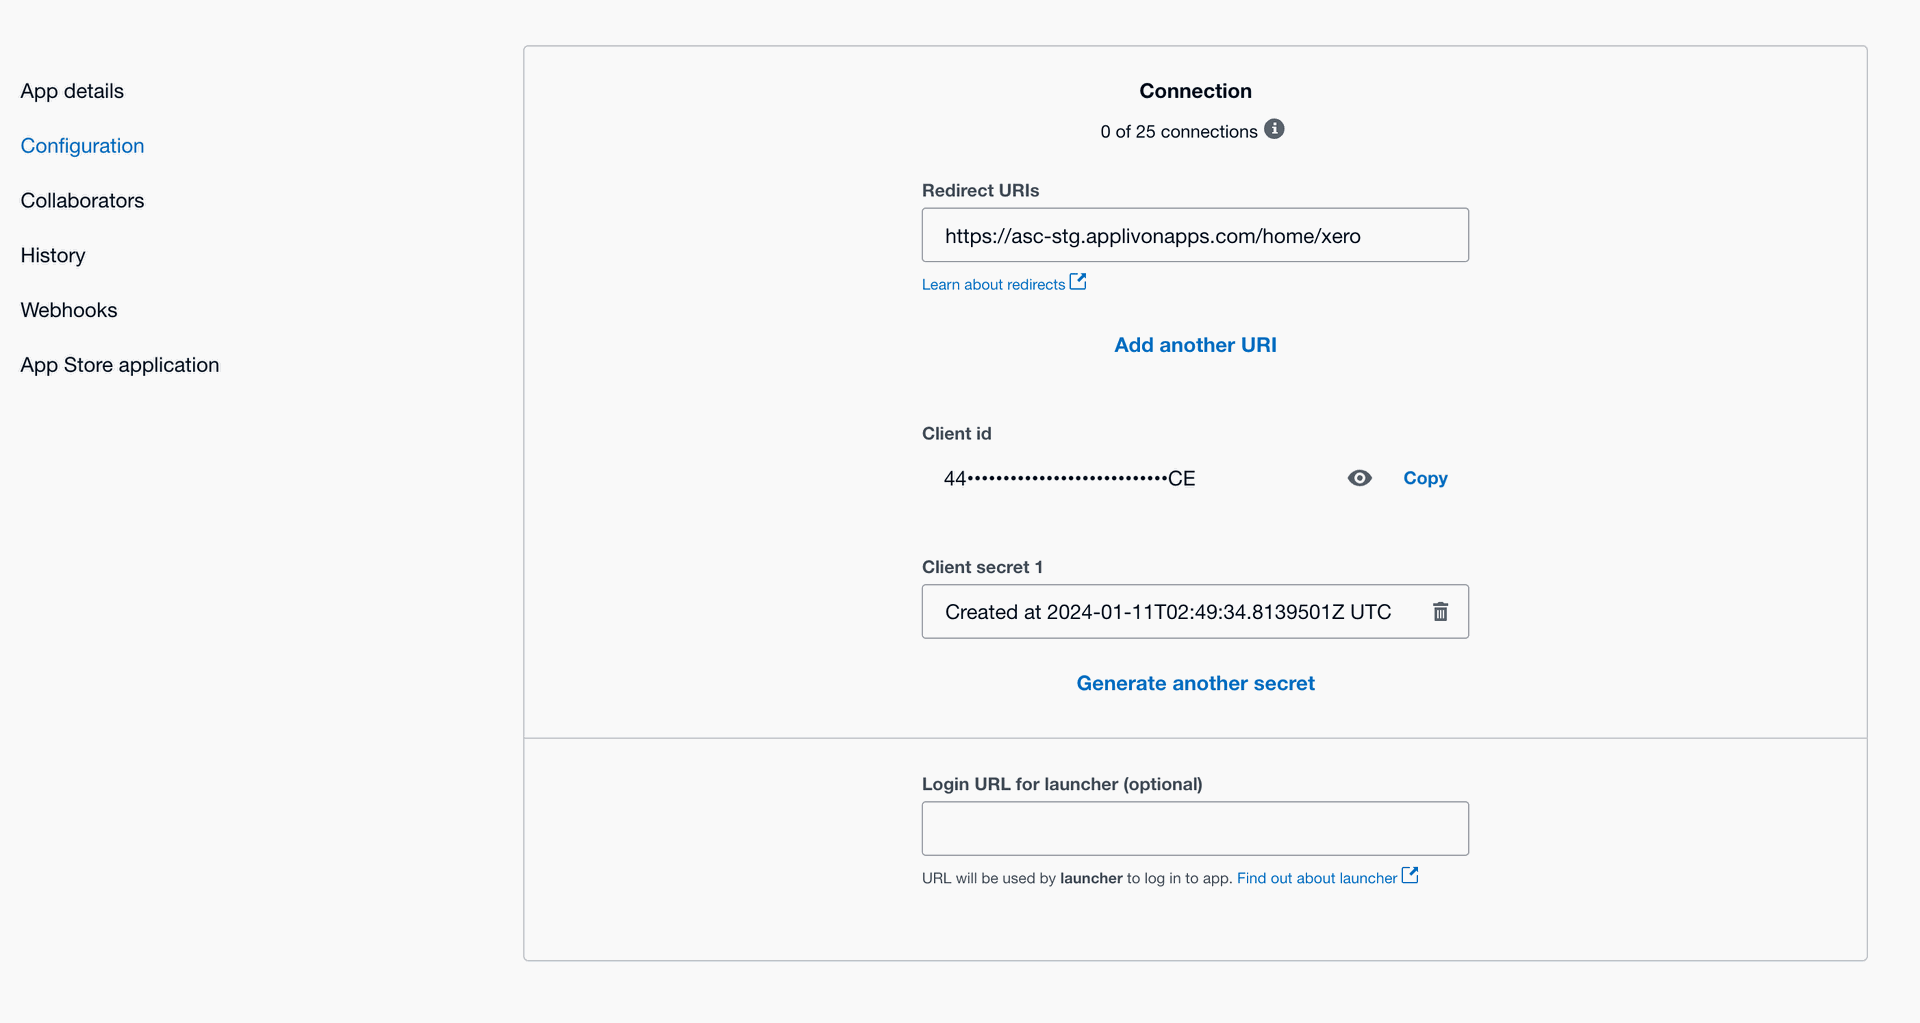Open the Find out about launcher link
The image size is (1920, 1023).
coord(1316,879)
